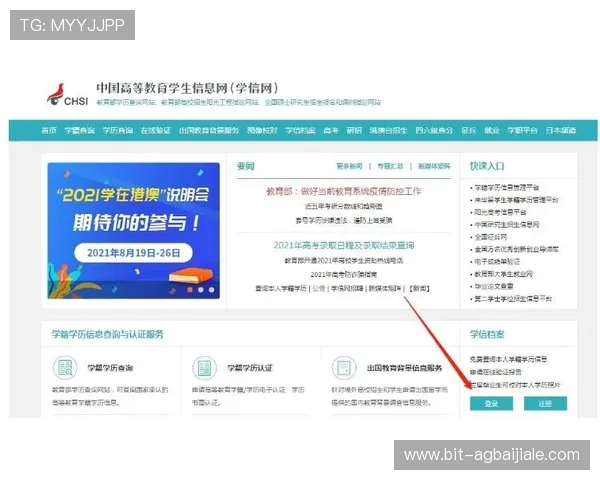The image size is (600, 480).
Task: Click 免费查询本人学籍学历信息 text
Action: (509, 359)
